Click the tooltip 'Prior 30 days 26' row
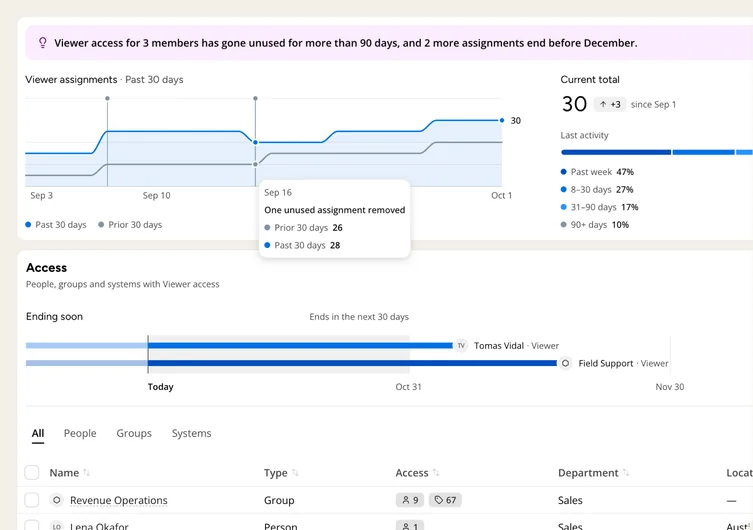 coord(304,228)
